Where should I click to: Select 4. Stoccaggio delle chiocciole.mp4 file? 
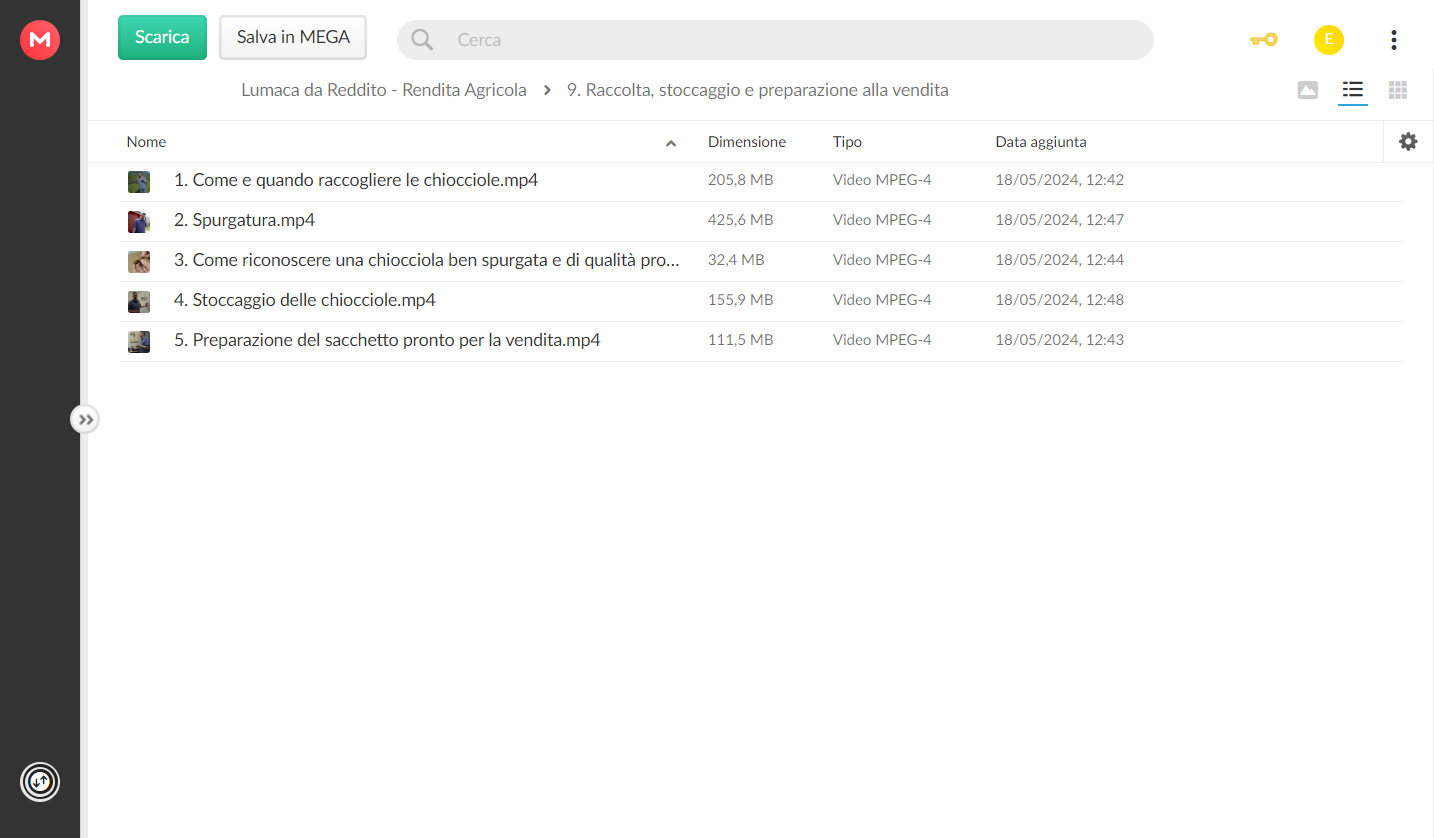pos(760,300)
